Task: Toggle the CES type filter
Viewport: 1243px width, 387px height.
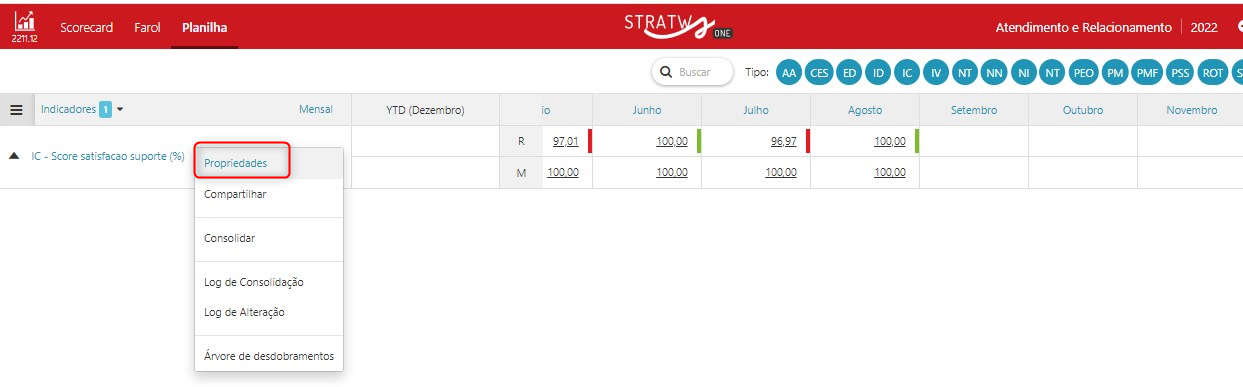Action: click(819, 73)
